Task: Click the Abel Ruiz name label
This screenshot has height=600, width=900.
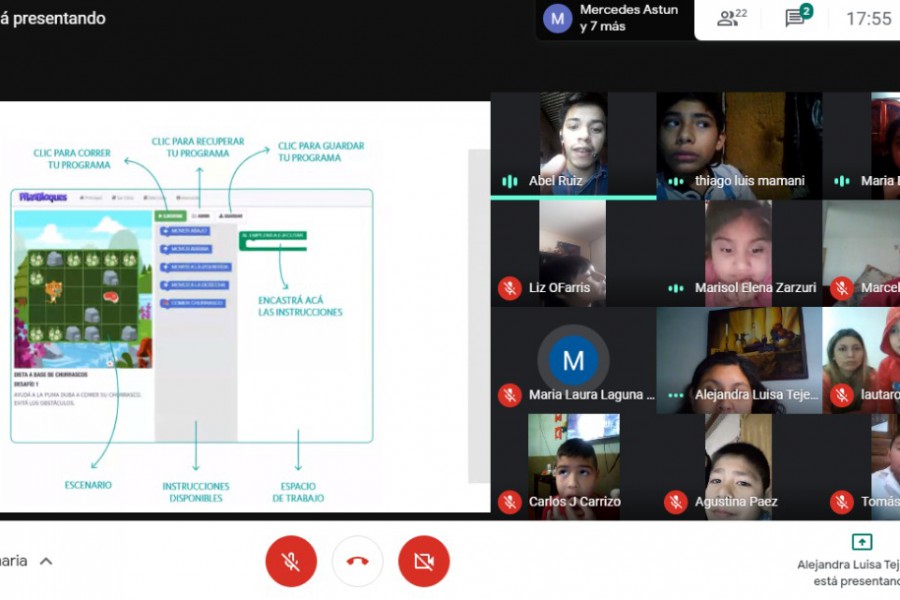Action: tap(555, 181)
